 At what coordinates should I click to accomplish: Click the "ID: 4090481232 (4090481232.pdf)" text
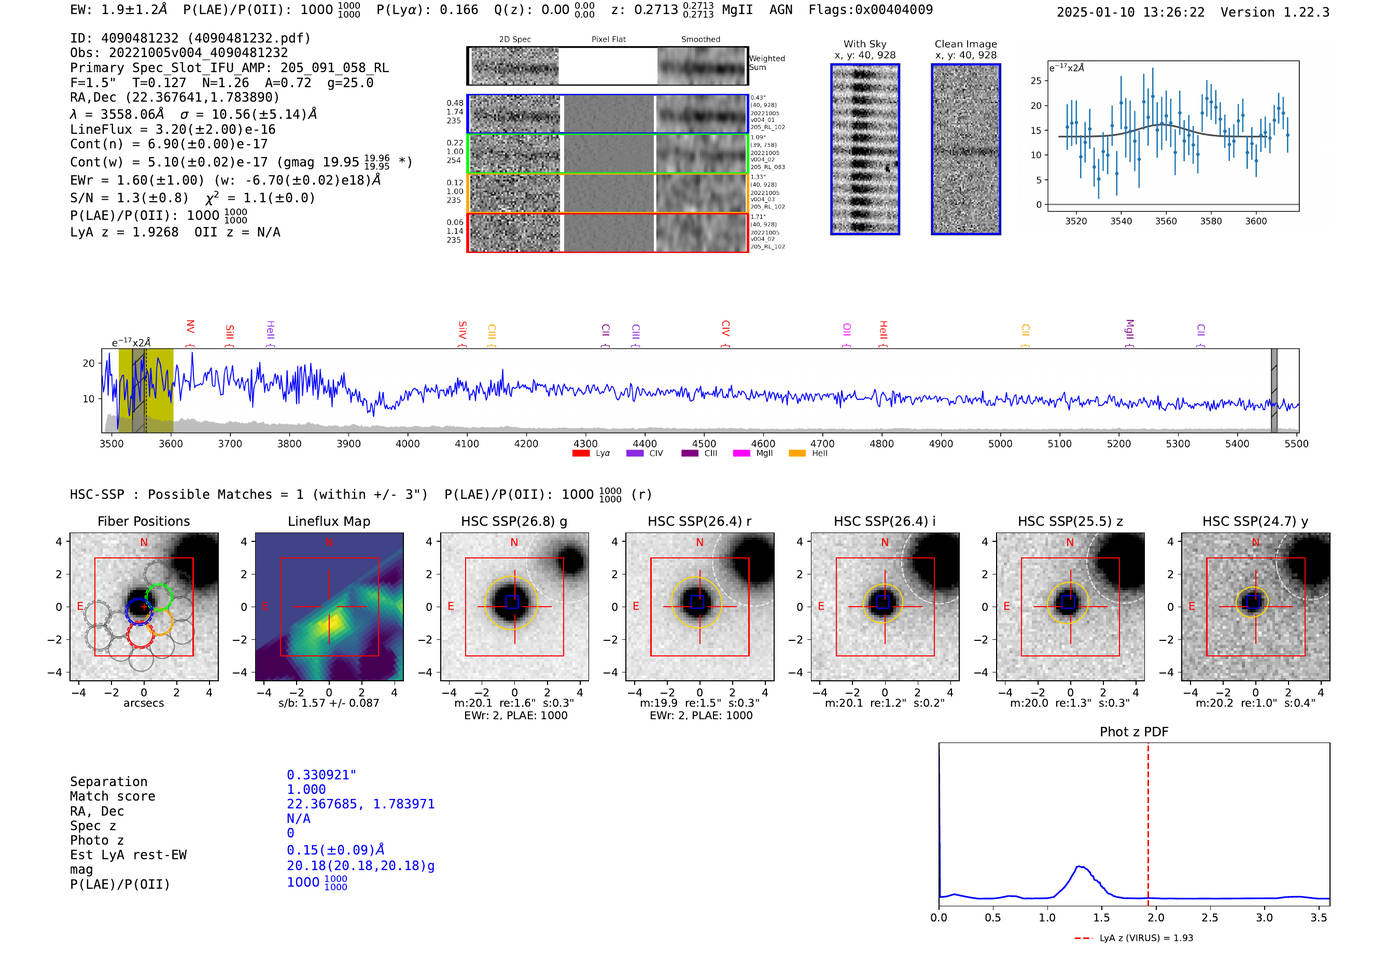click(x=190, y=38)
